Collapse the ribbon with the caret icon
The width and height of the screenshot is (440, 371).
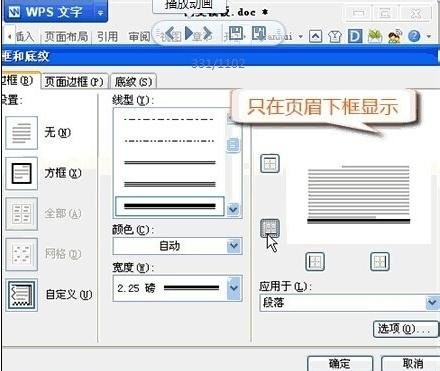pos(315,36)
